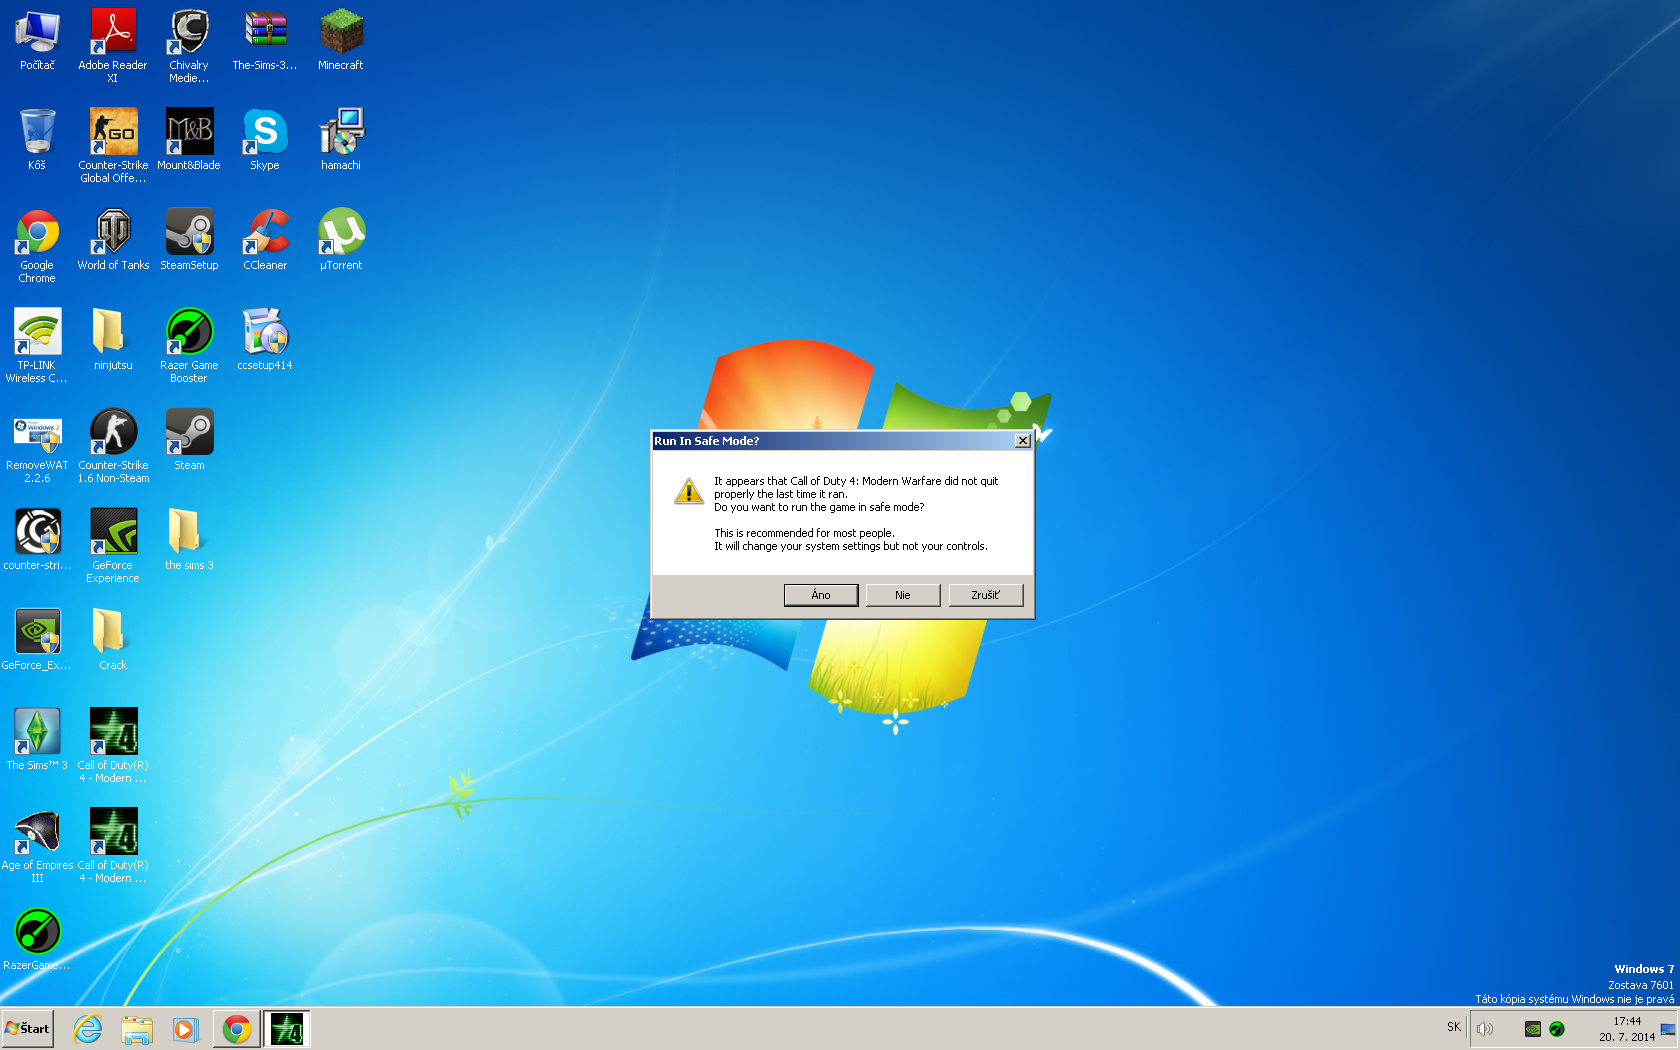Image resolution: width=1680 pixels, height=1050 pixels.
Task: Select the Skype desktop shortcut
Action: (x=265, y=140)
